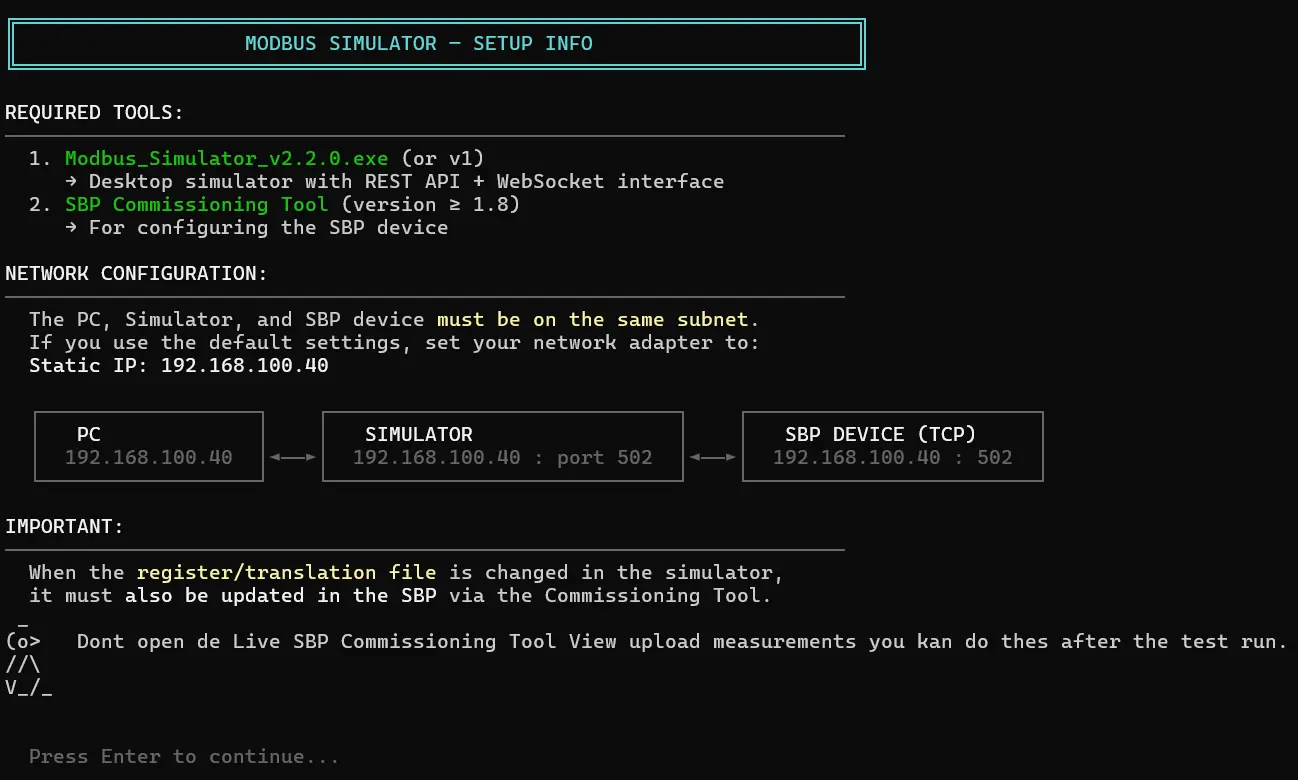This screenshot has width=1298, height=780.
Task: Click the "Press Enter to continue..." prompt
Action: click(184, 757)
